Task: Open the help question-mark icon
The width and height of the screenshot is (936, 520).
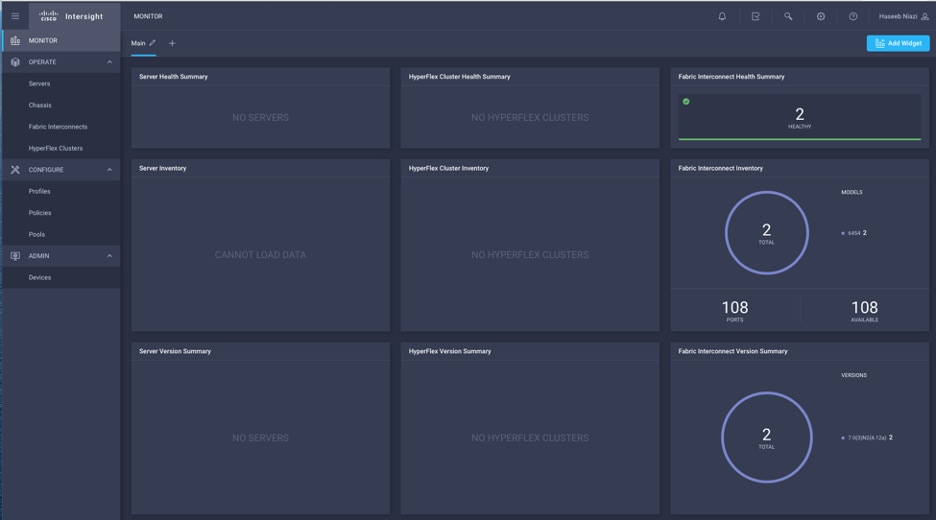Action: (x=853, y=17)
